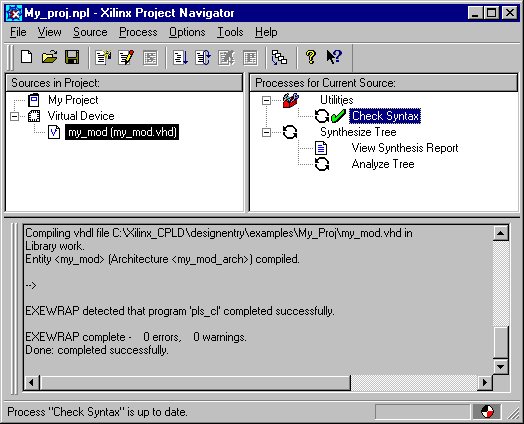Click the new source sparkle document icon
524x424 pixels.
click(x=103, y=57)
